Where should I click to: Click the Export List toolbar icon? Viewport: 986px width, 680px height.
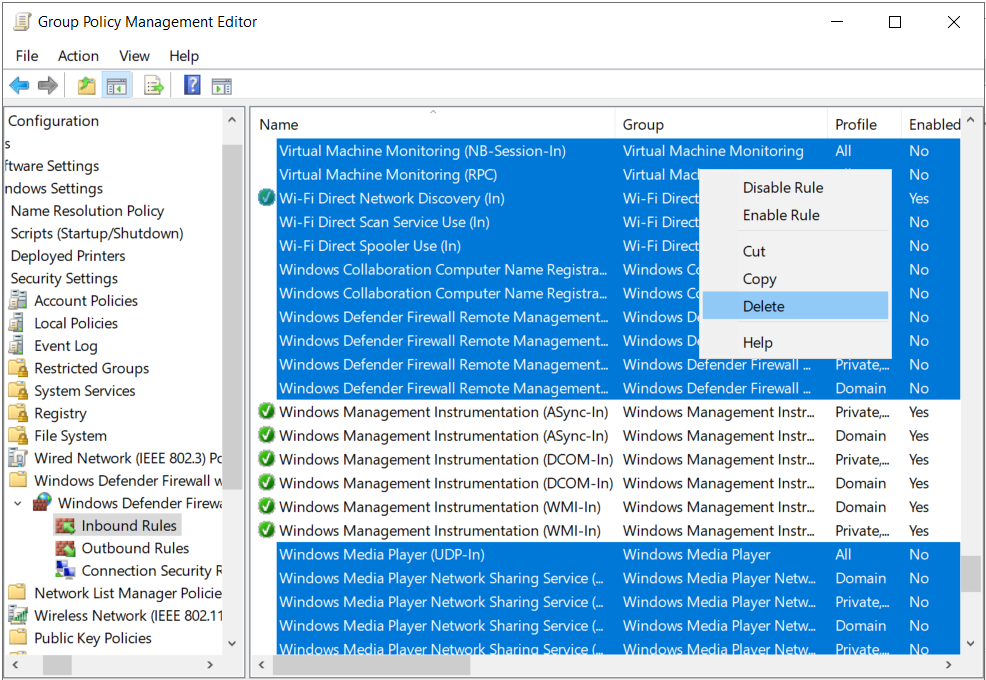point(154,85)
